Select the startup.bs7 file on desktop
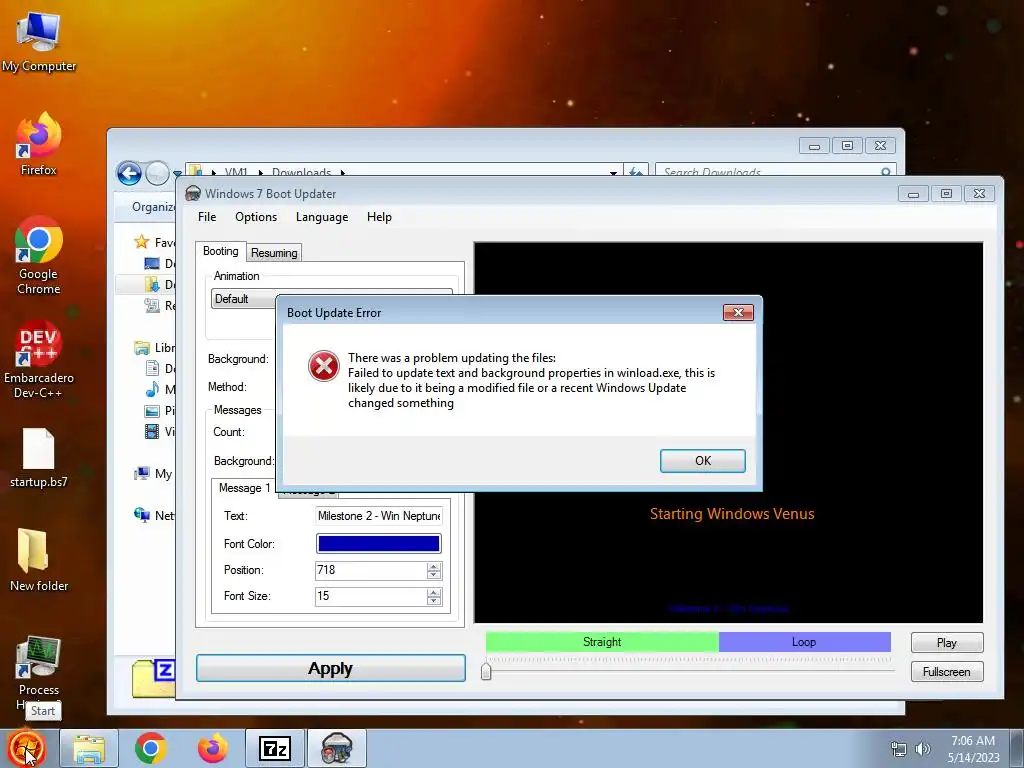 pyautogui.click(x=39, y=458)
